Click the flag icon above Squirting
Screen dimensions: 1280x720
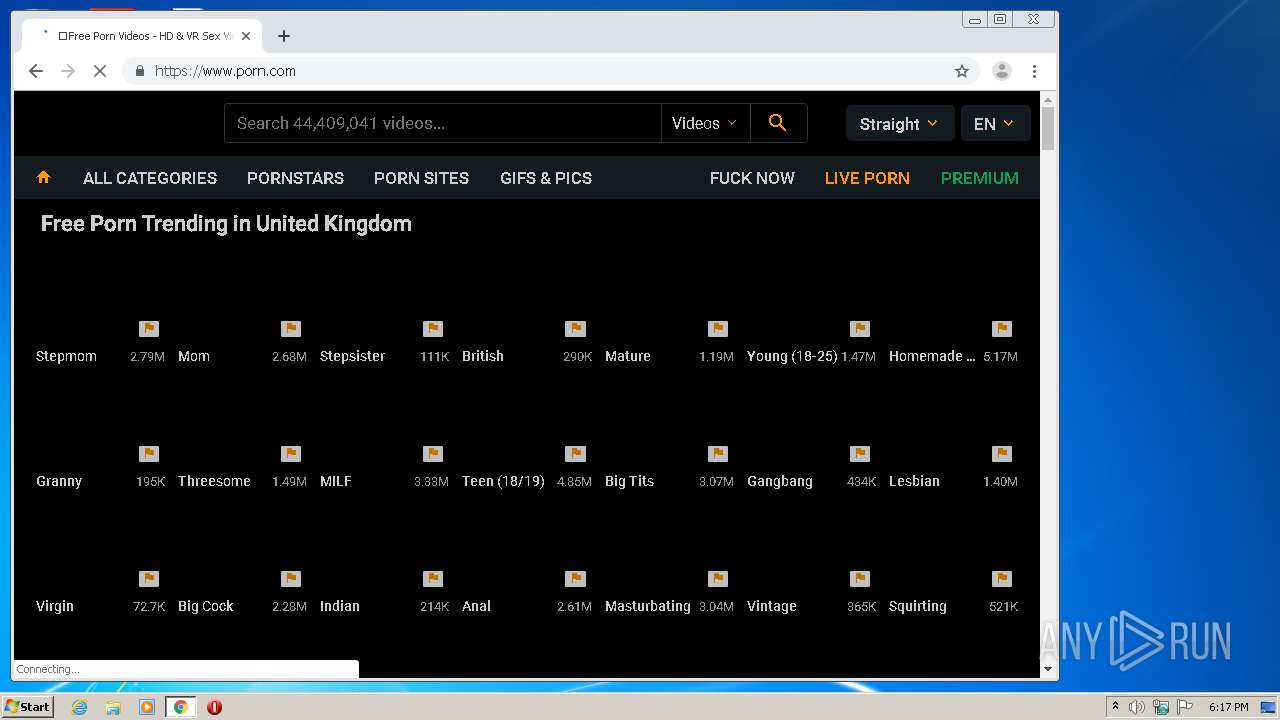1002,579
